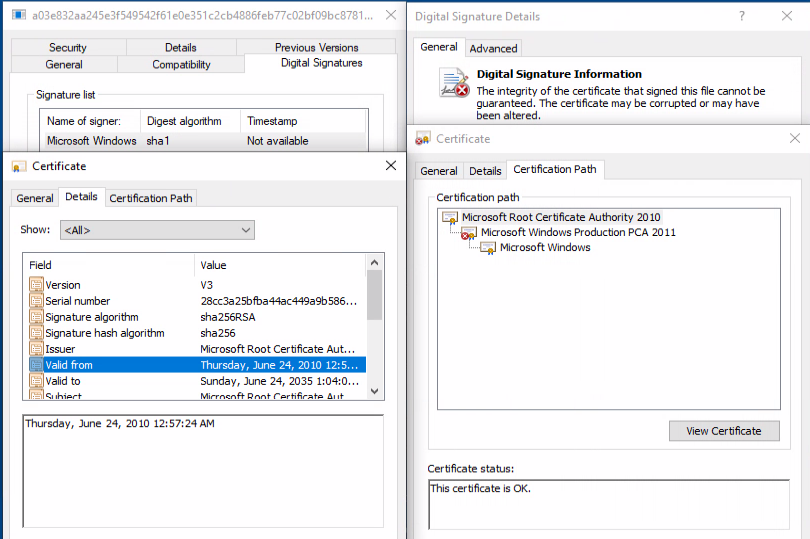This screenshot has width=810, height=539.
Task: Close the right Certificate window
Action: coord(795,138)
